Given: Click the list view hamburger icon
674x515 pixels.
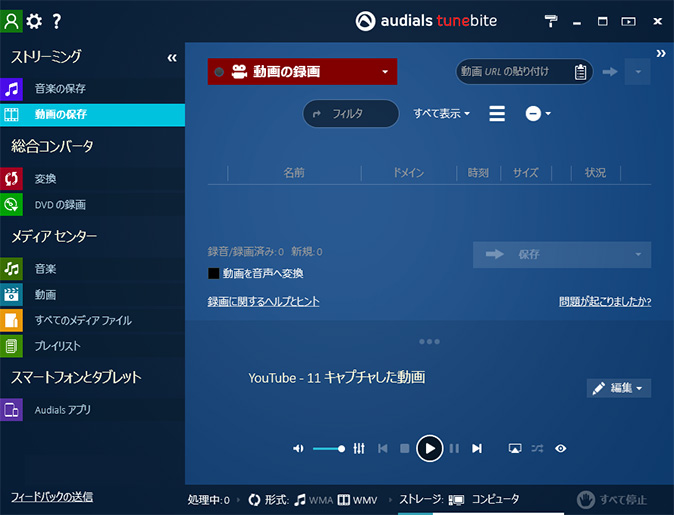Looking at the screenshot, I should pyautogui.click(x=497, y=113).
